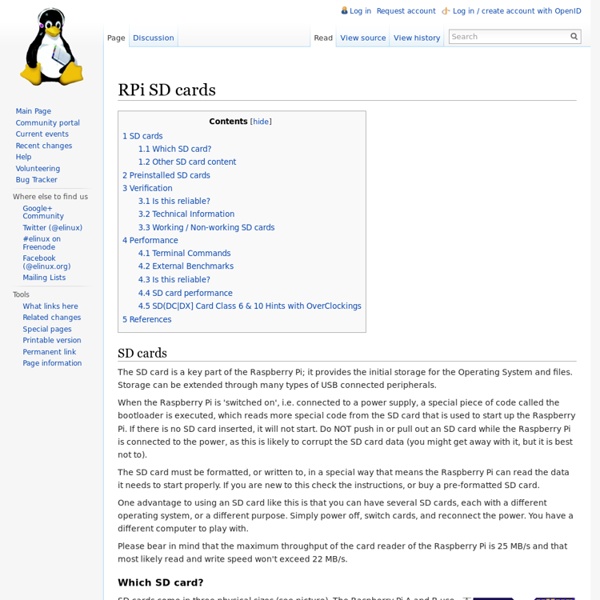Screen dimensions: 600x600
Task: Click the Which SD card? subheading
Action: (160, 583)
